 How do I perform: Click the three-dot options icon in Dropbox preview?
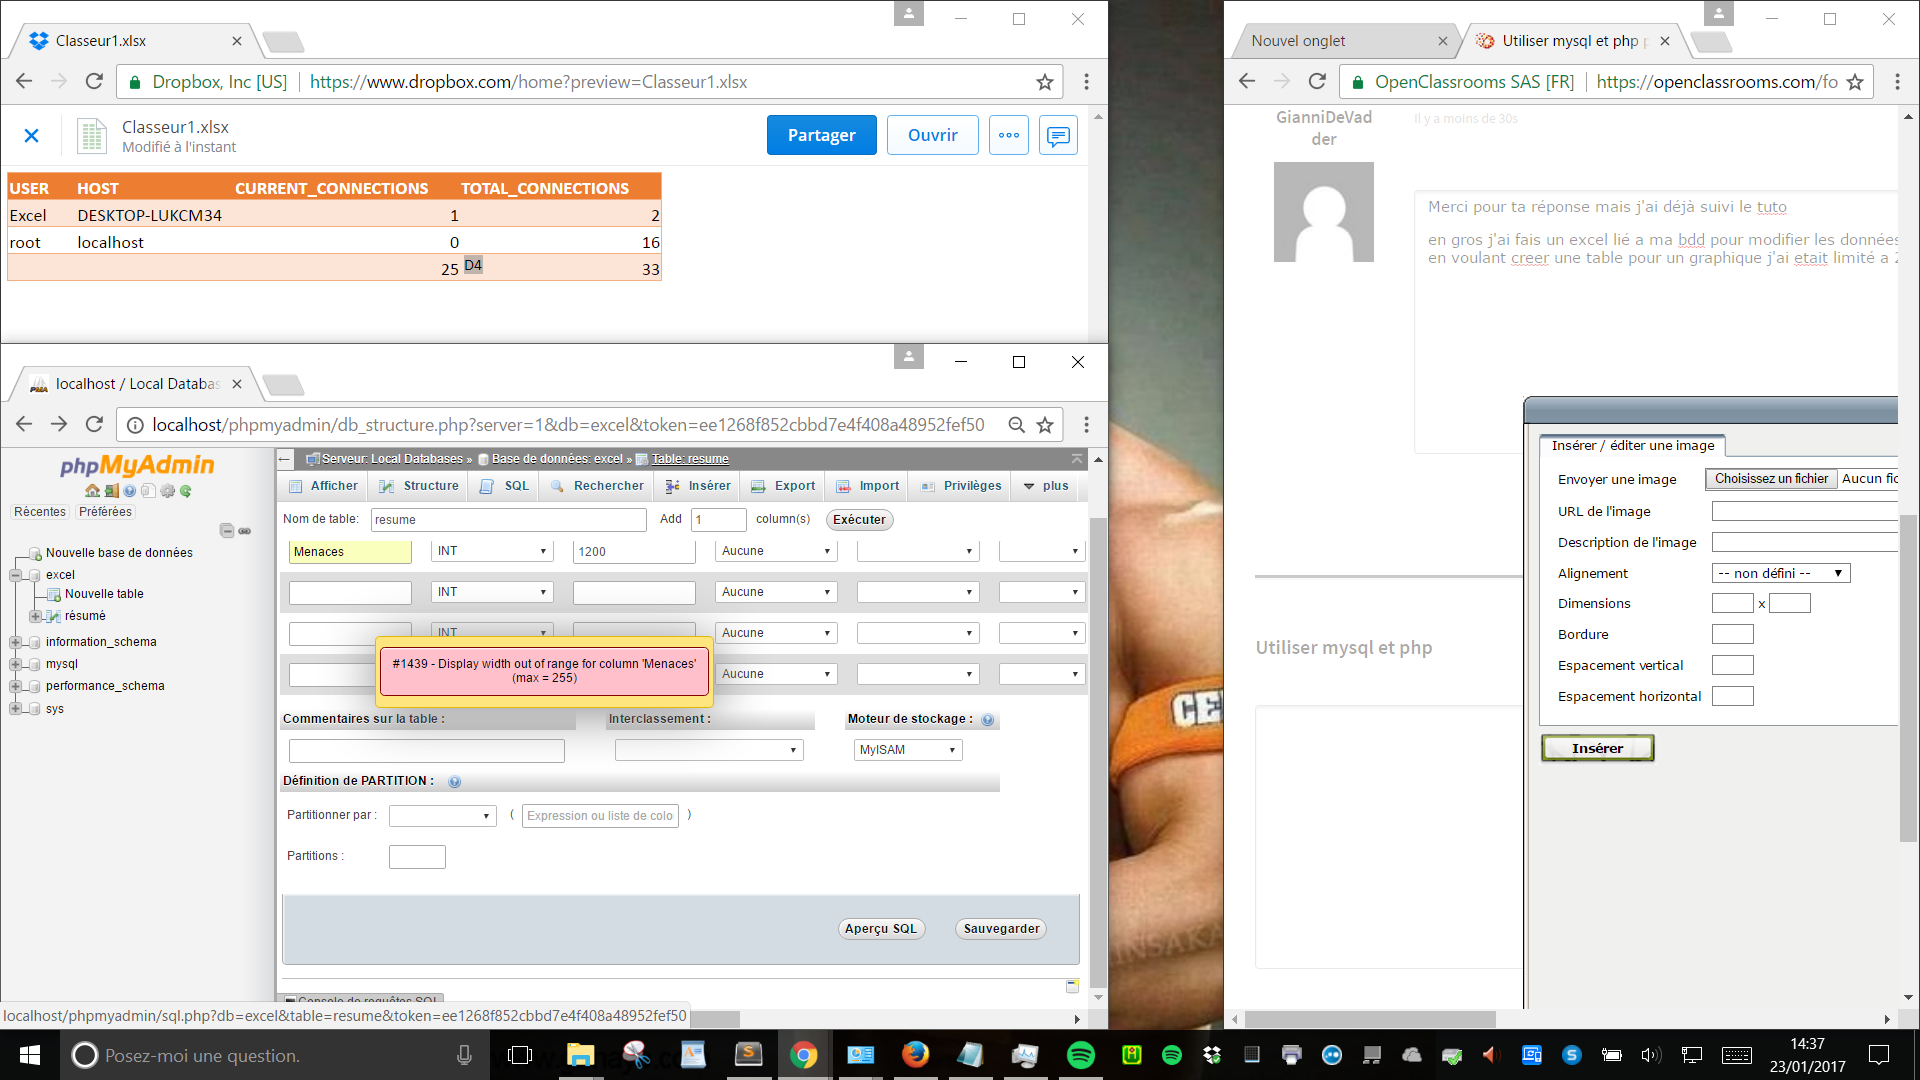click(1008, 134)
